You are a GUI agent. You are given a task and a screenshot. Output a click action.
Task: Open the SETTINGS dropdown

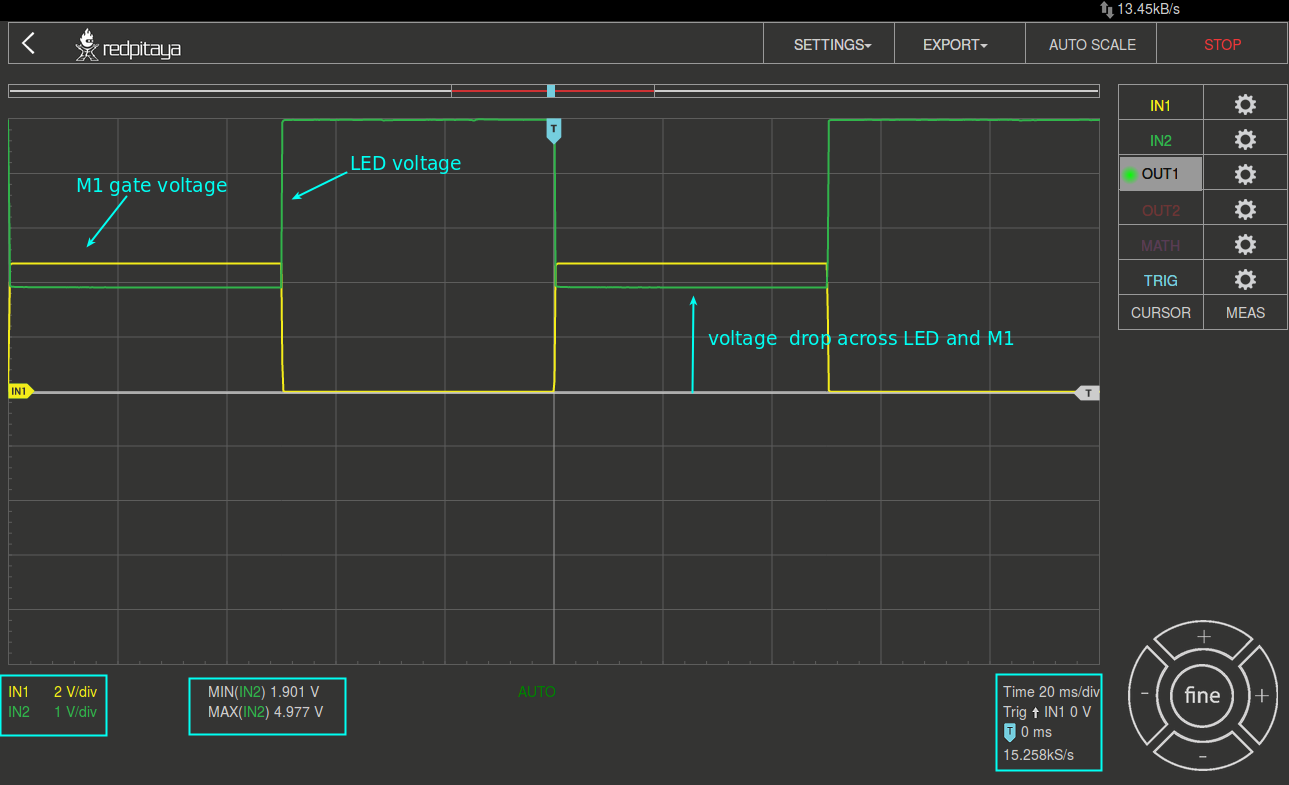[832, 44]
